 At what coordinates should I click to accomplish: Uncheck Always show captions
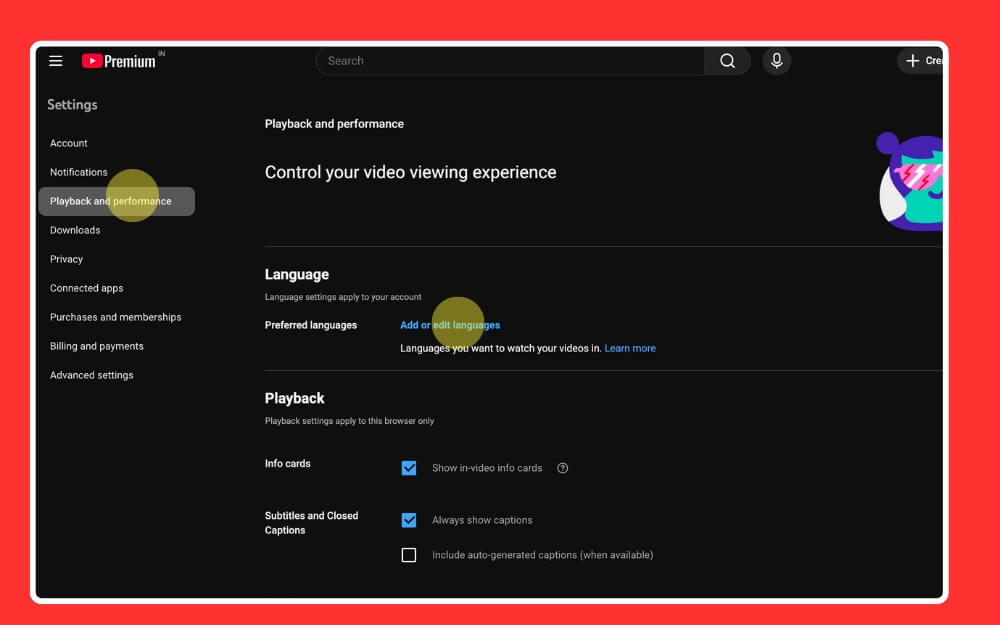tap(409, 519)
